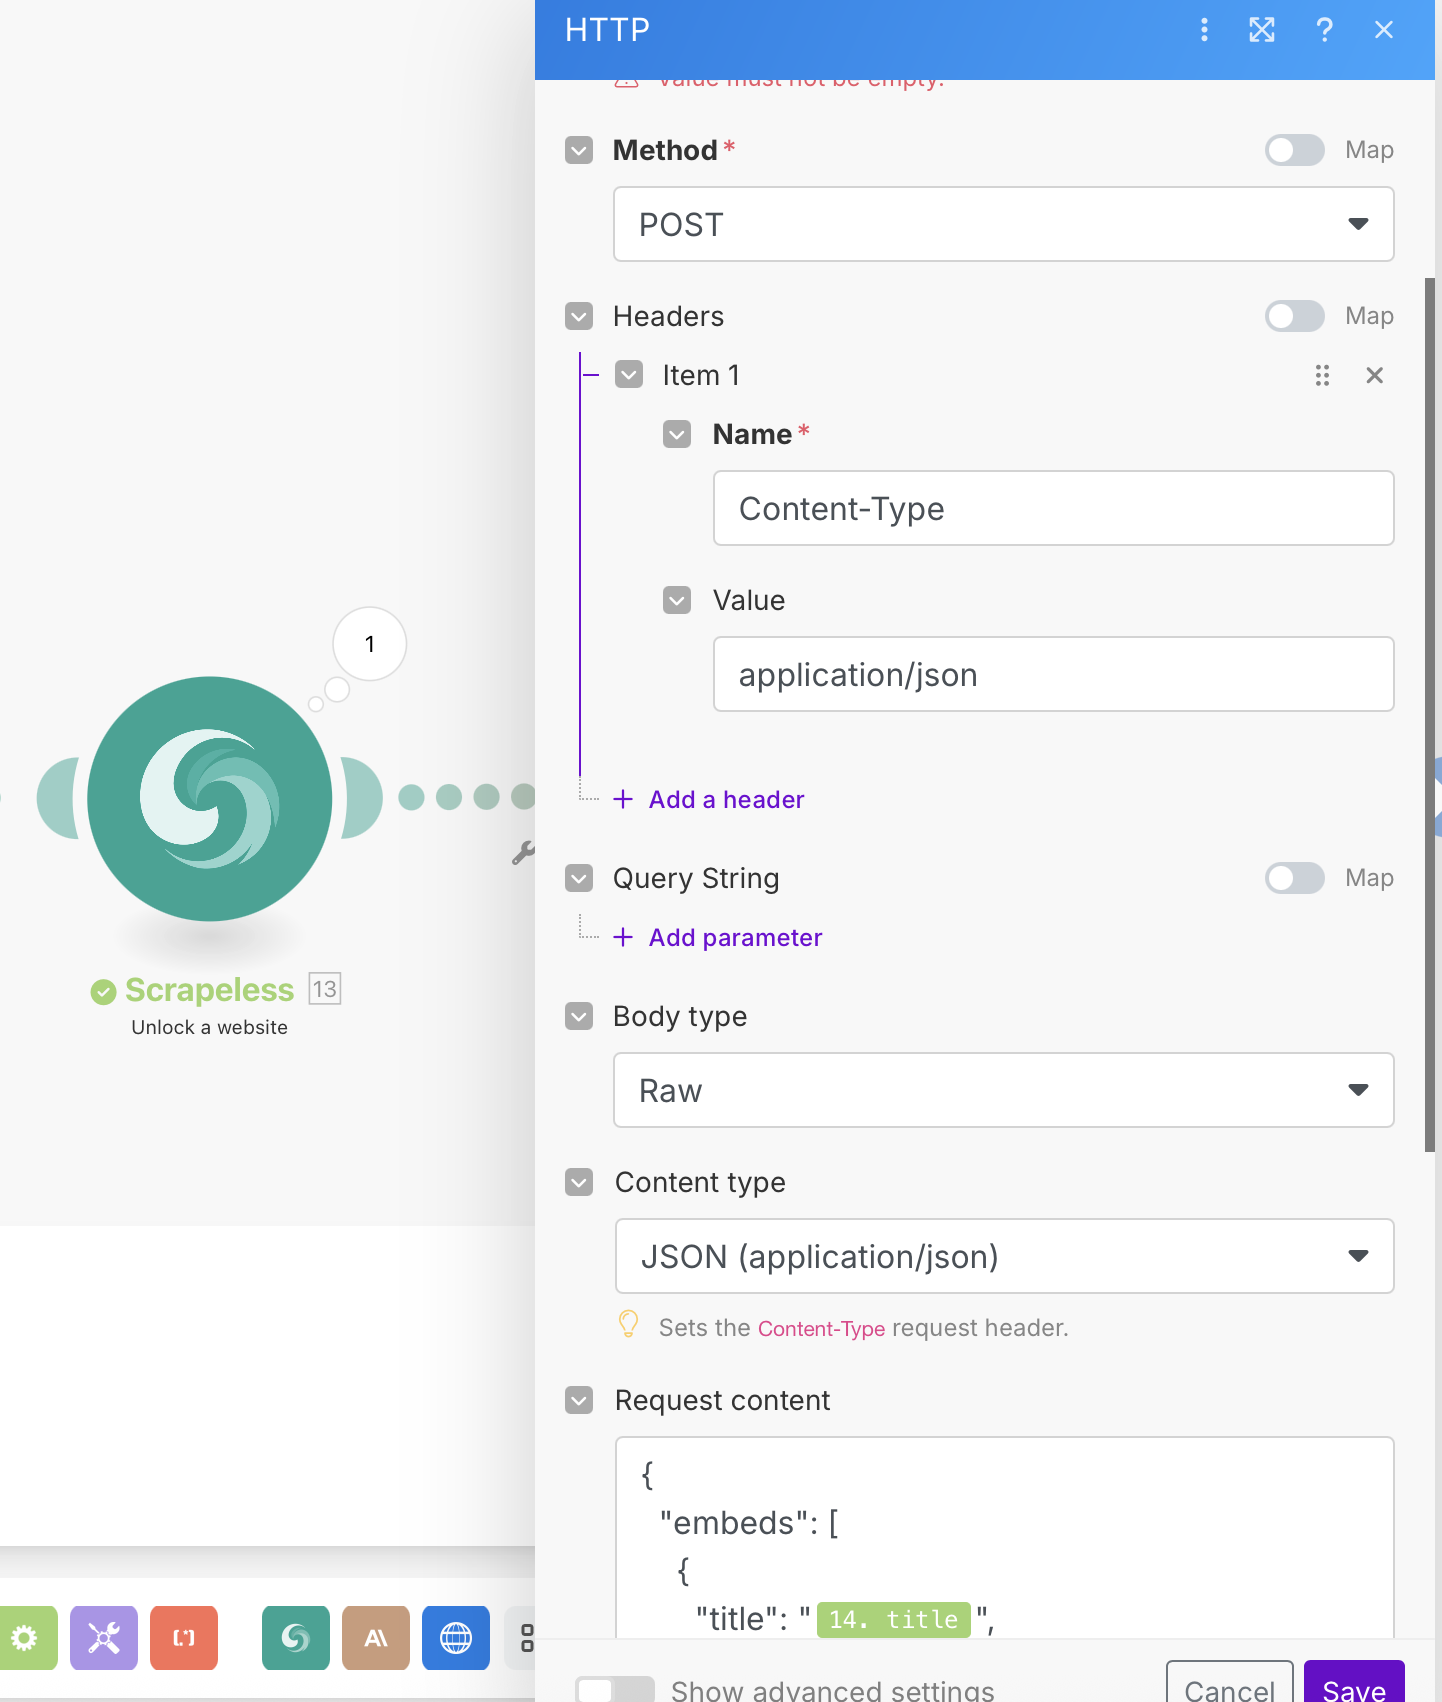Viewport: 1442px width, 1702px height.
Task: Click the HTTP panel vertical scrollbar
Action: point(1430,715)
